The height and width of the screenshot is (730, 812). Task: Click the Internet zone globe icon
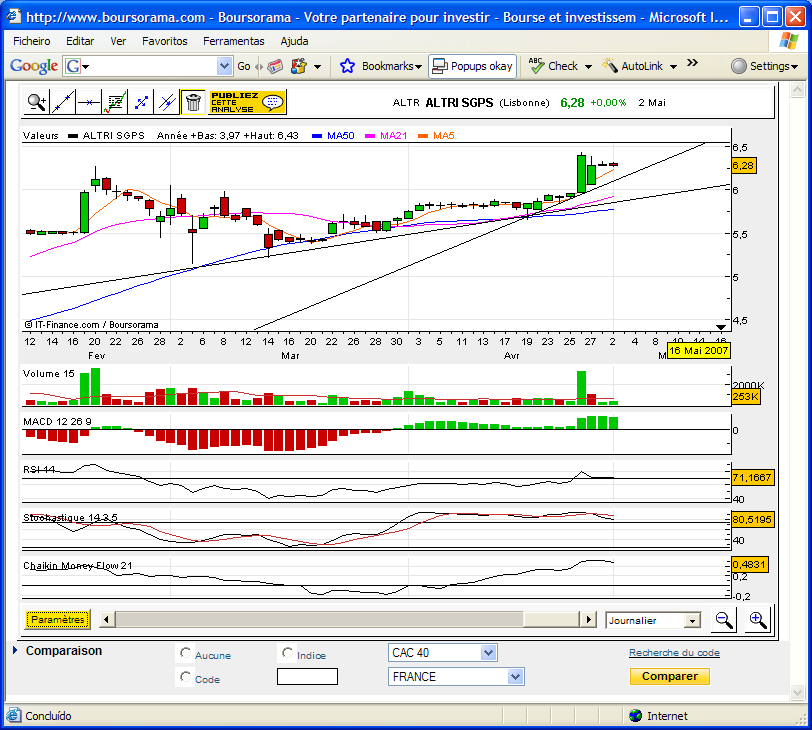click(x=635, y=716)
